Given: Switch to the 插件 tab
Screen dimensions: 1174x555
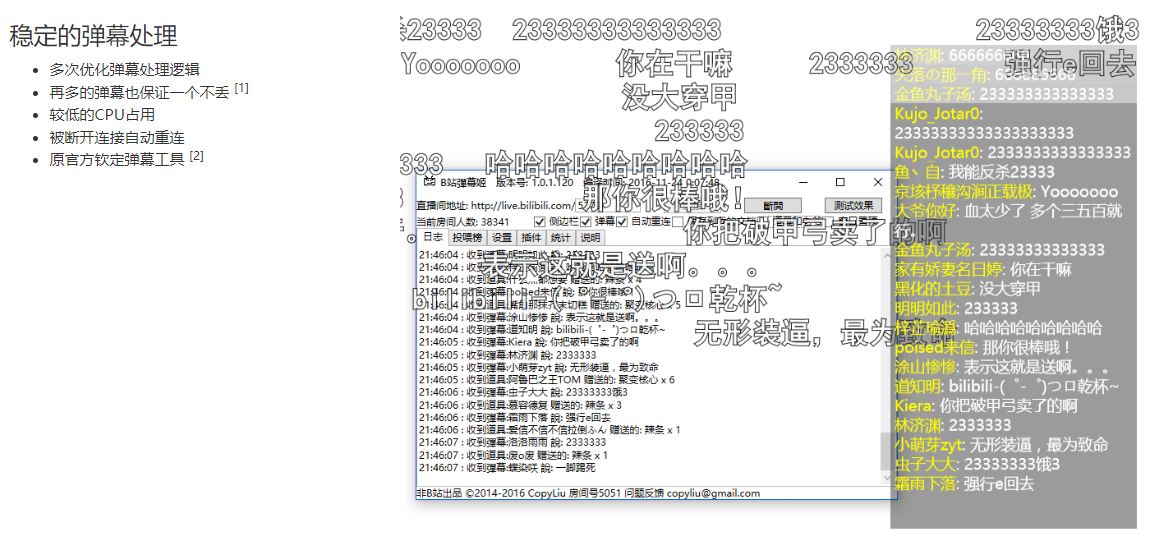Looking at the screenshot, I should pos(531,238).
